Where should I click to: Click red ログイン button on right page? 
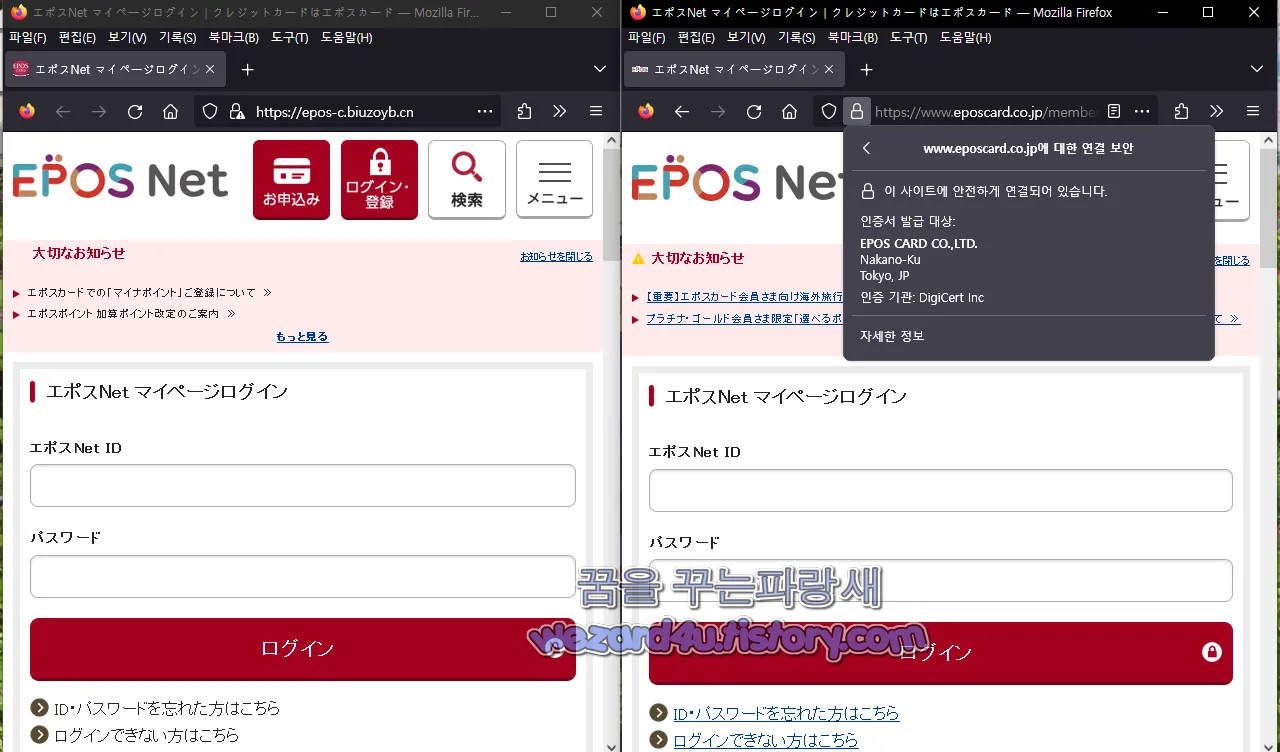coord(941,653)
